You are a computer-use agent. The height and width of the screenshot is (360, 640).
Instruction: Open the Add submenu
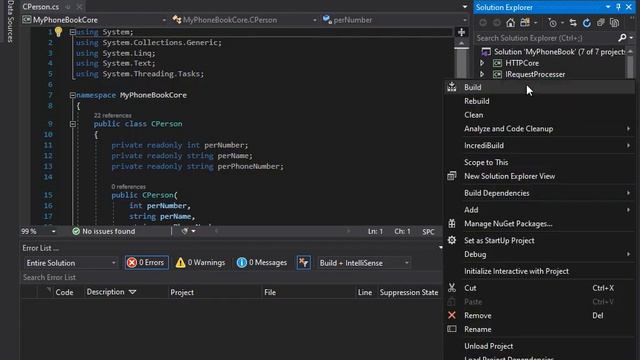pos(540,210)
